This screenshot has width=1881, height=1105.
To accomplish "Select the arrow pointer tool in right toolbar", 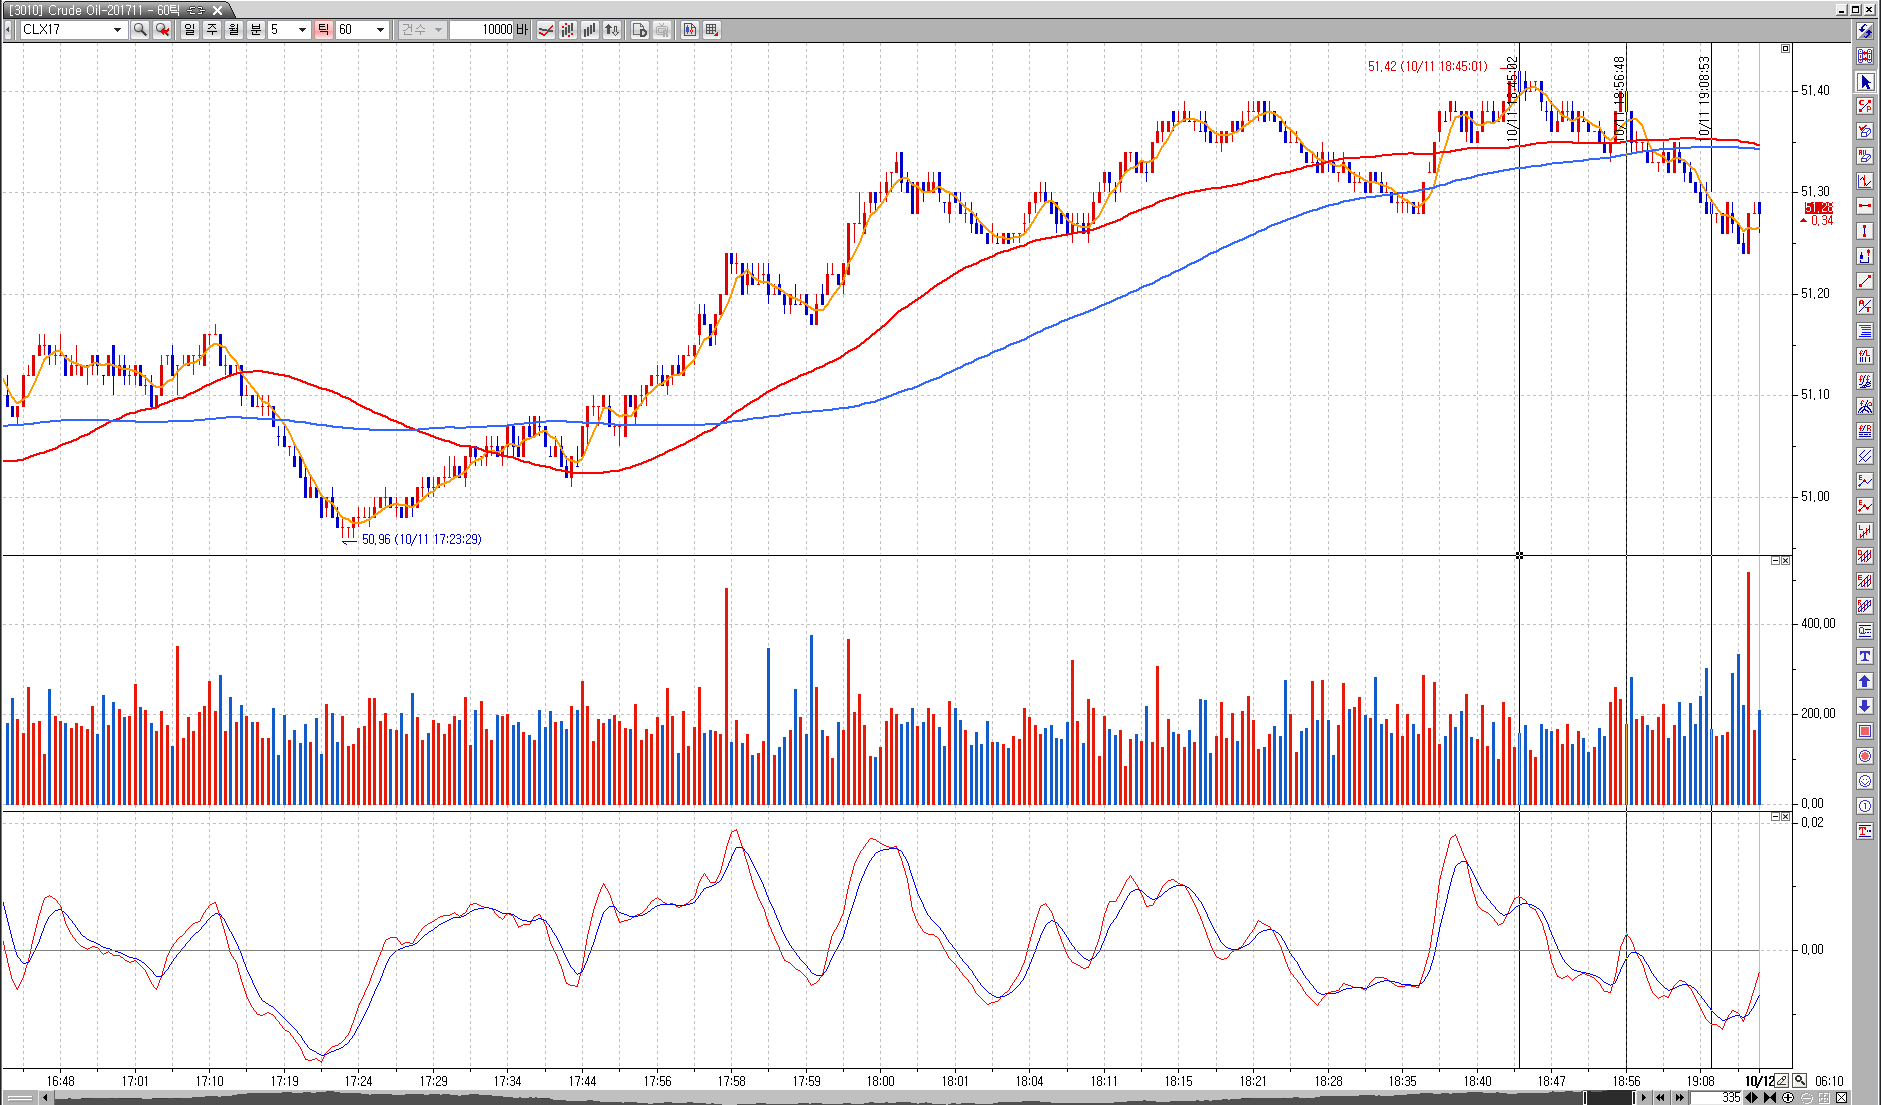I will (1865, 82).
